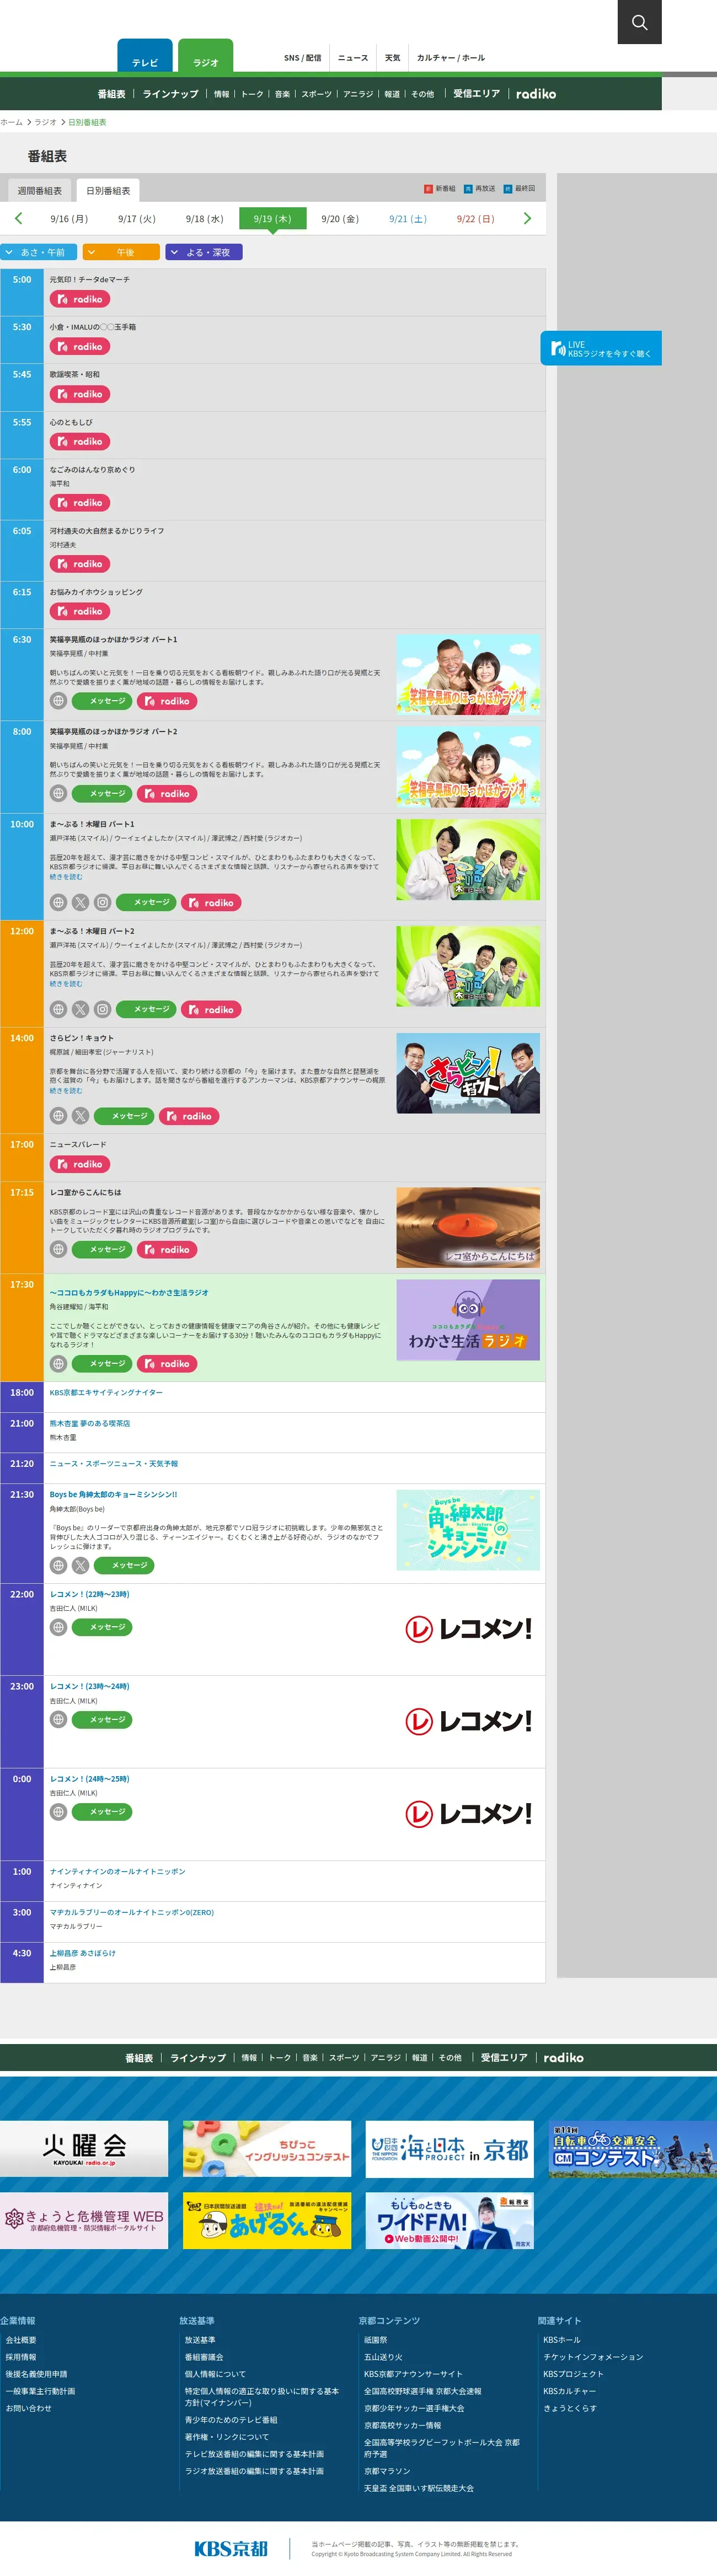Viewport: 717px width, 2576px height.
Task: Open カルチャー / ホール header menu
Action: [451, 58]
